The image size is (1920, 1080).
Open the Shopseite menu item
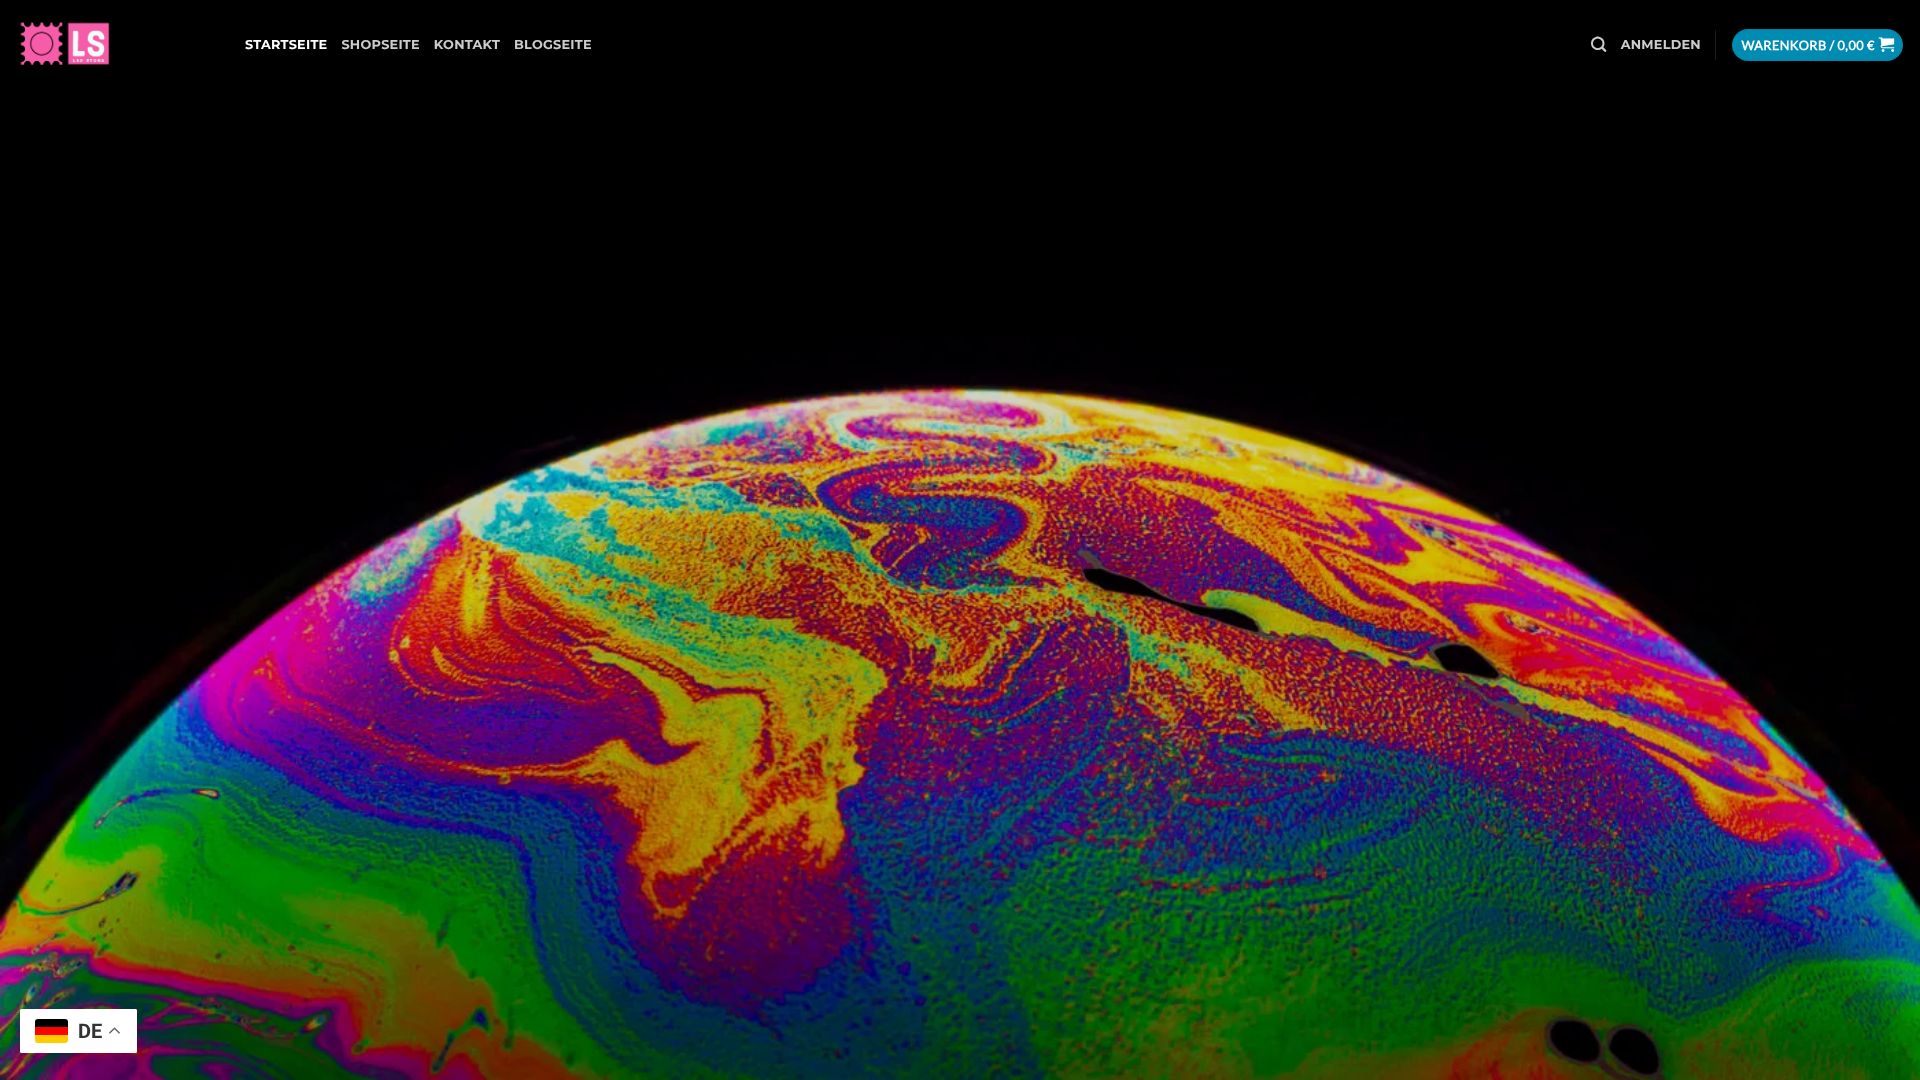(380, 45)
